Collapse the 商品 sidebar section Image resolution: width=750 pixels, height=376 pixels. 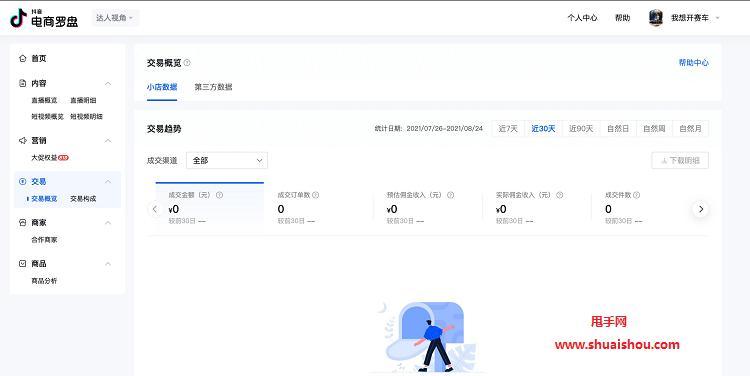(108, 264)
